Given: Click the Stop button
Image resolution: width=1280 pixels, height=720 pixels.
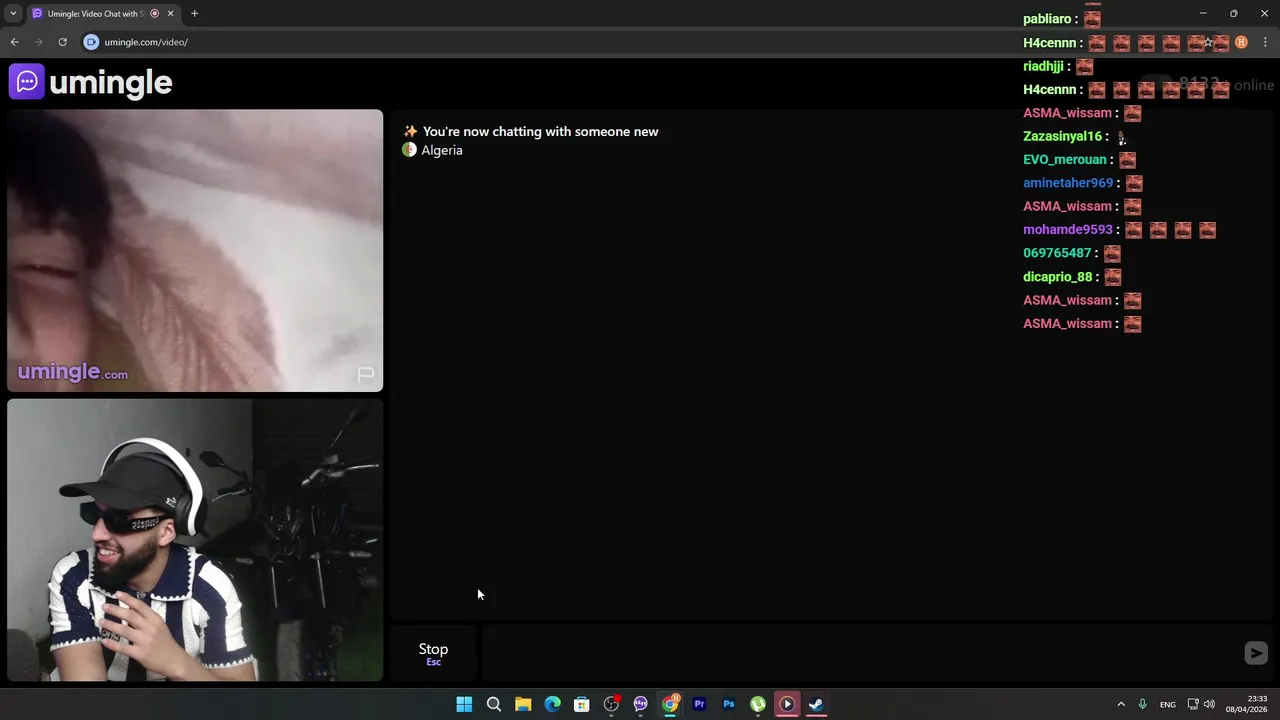Looking at the screenshot, I should 433,653.
